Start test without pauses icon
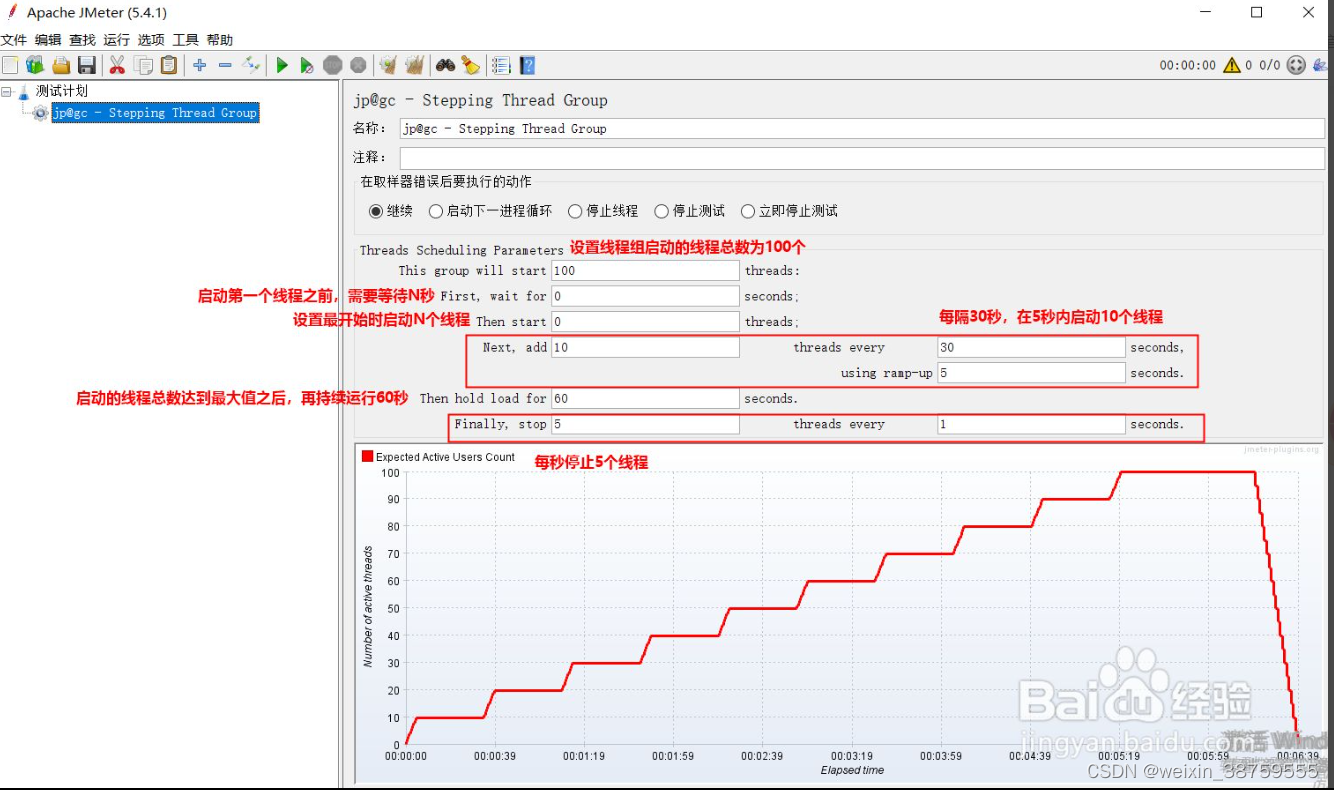Screen dimensions: 1334x790 [307, 65]
